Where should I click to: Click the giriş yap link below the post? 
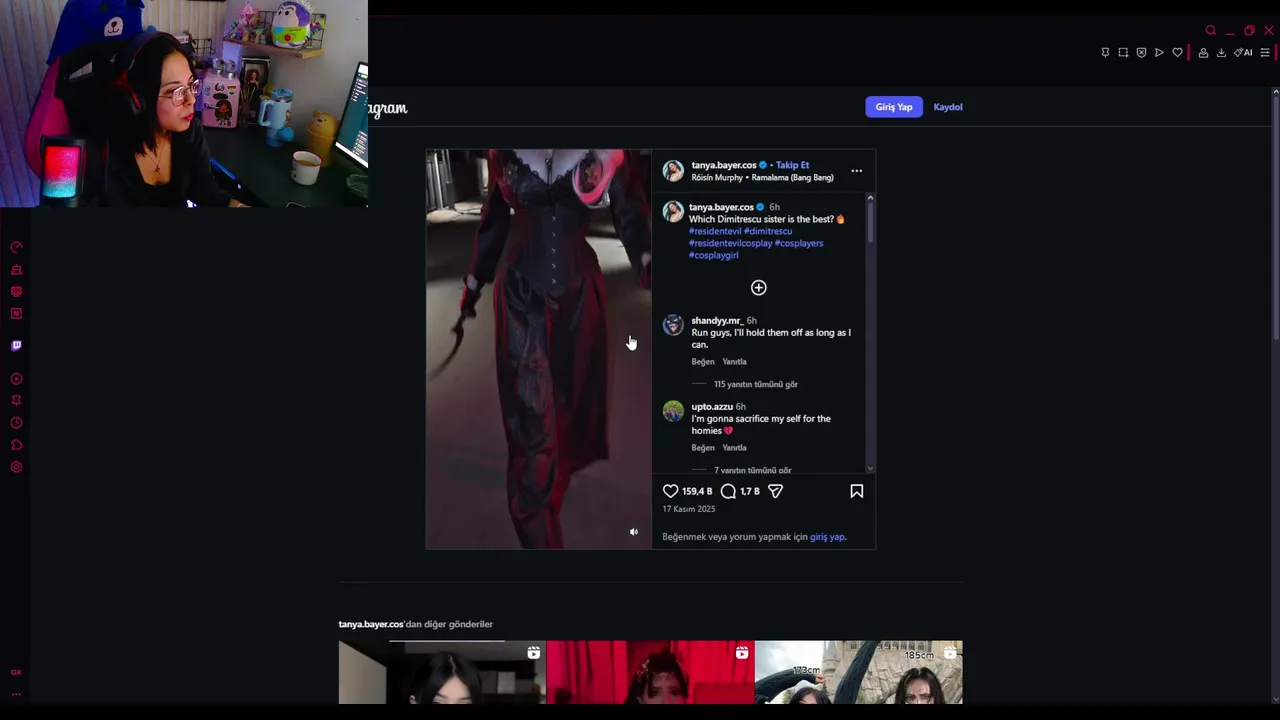827,537
